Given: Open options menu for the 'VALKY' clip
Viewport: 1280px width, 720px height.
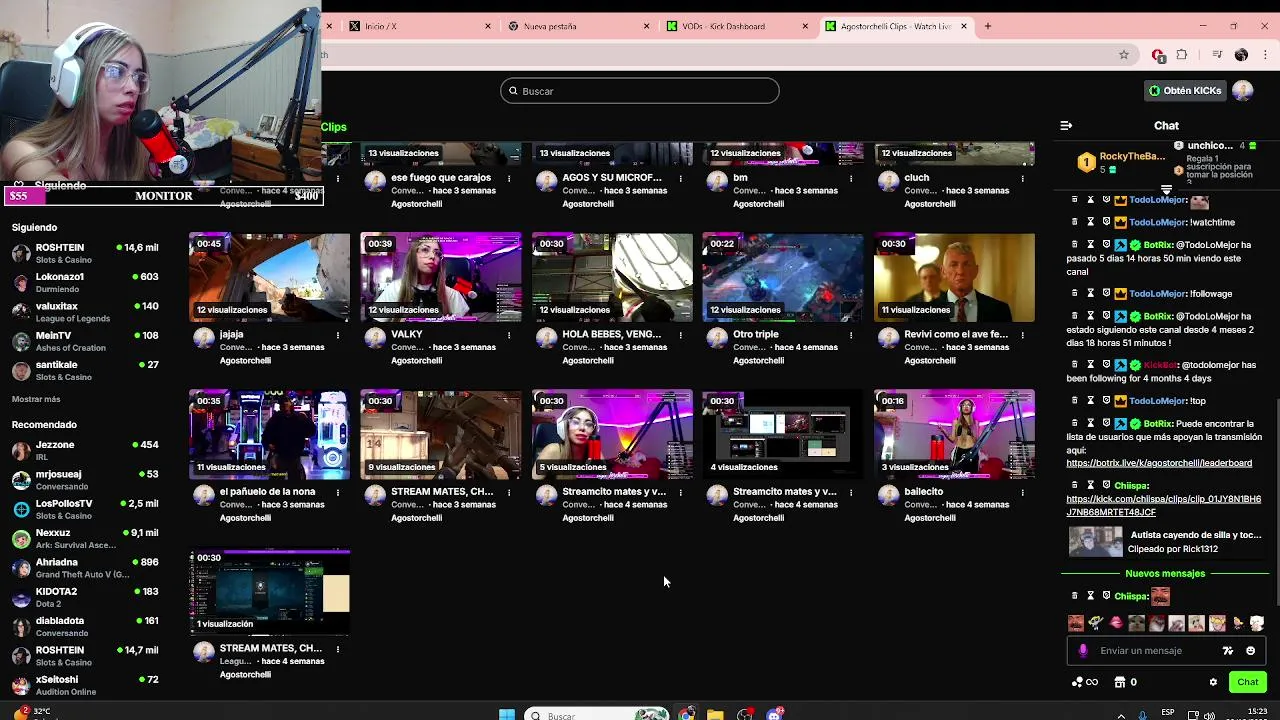Looking at the screenshot, I should [x=509, y=335].
